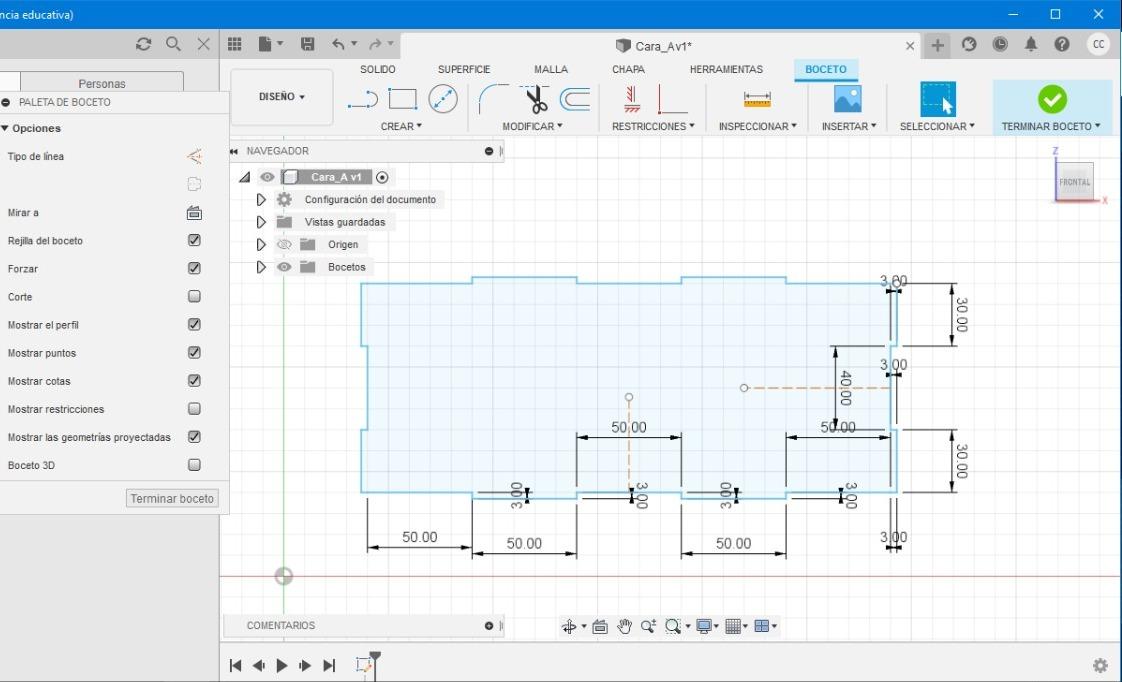Choose the Fillet (empalme) tool
The height and width of the screenshot is (682, 1122).
click(x=493, y=99)
